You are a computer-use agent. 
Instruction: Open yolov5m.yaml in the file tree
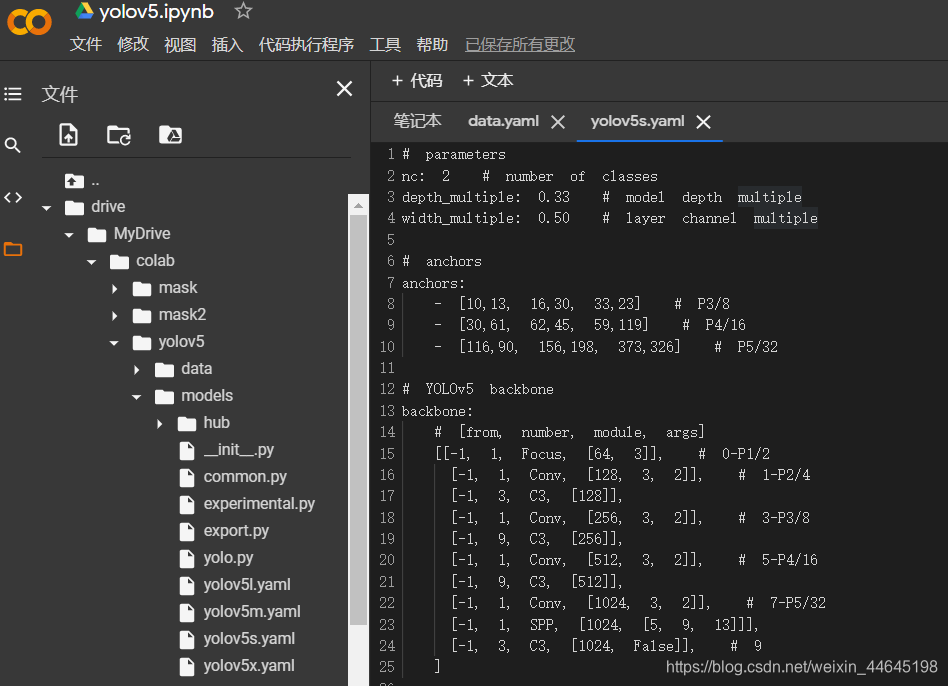(252, 612)
